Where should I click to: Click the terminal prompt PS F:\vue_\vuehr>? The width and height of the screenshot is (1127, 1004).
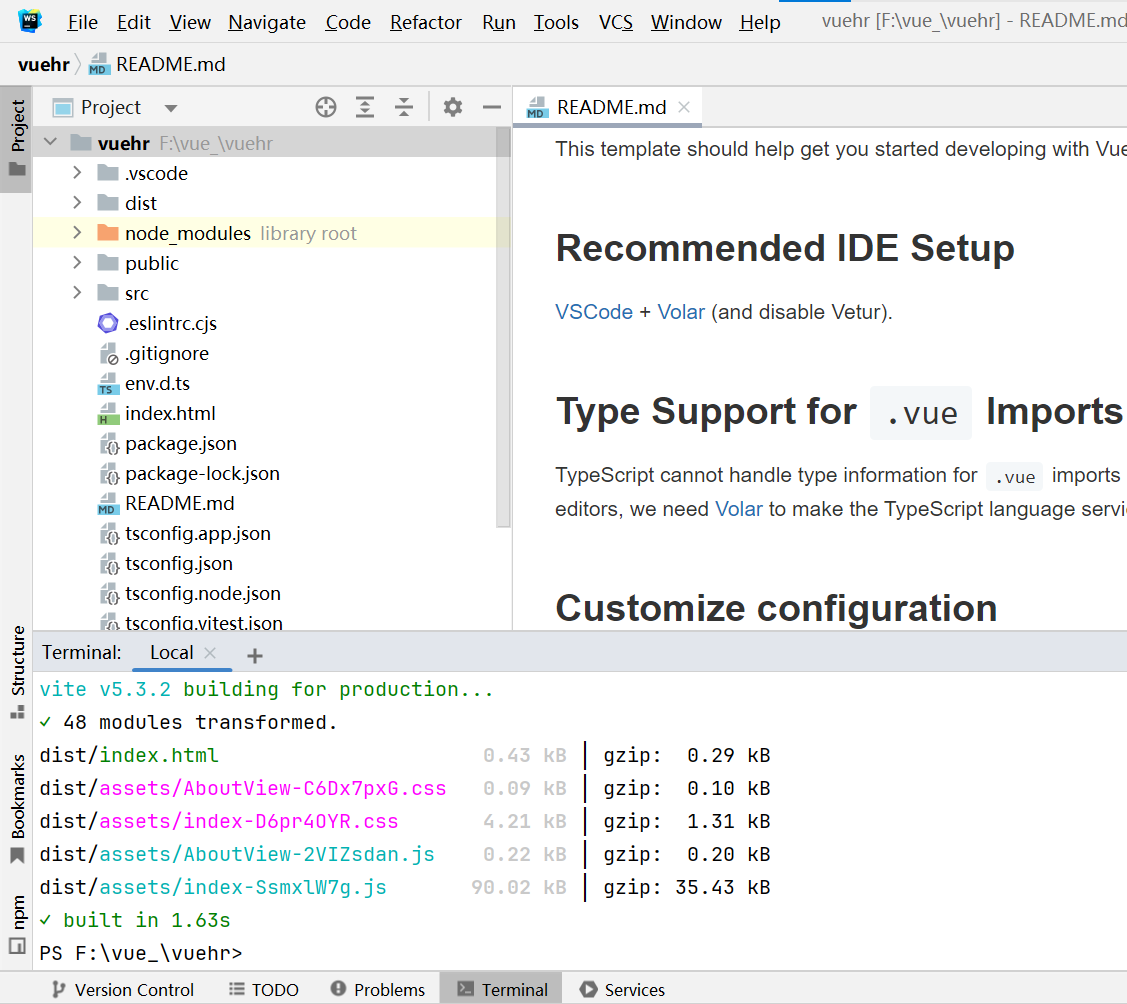click(141, 953)
